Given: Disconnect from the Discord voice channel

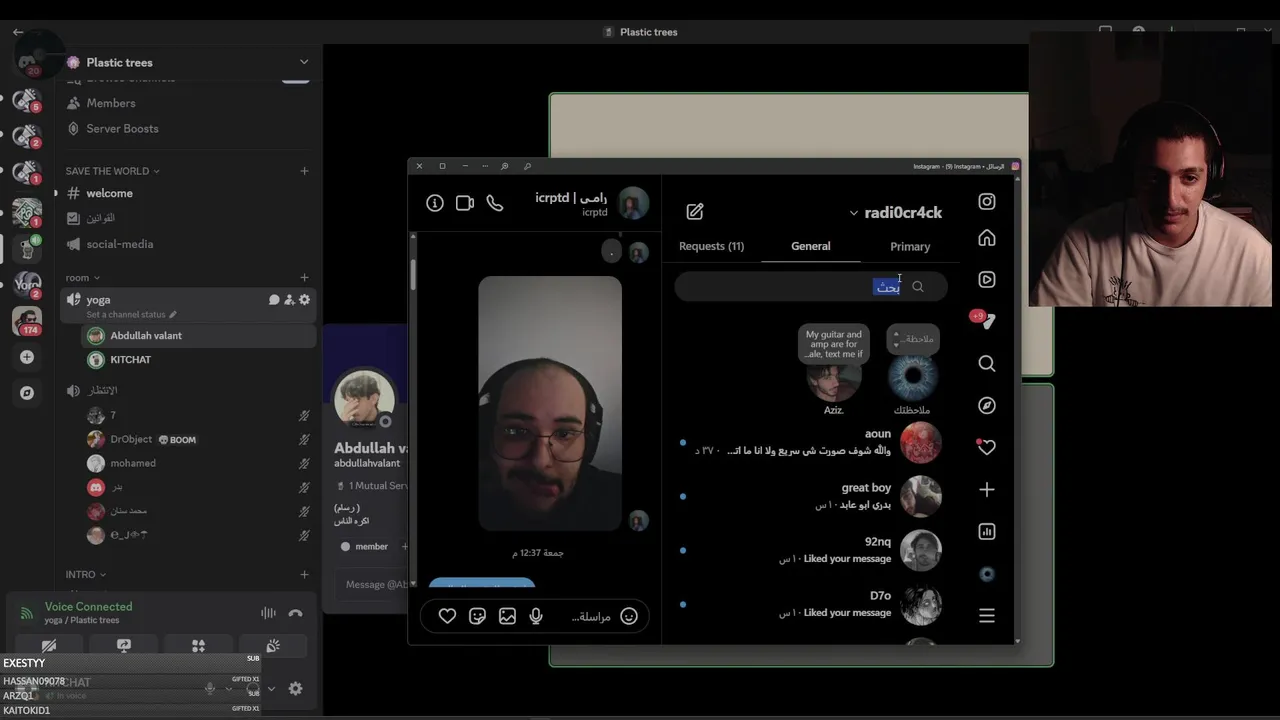Looking at the screenshot, I should [295, 613].
